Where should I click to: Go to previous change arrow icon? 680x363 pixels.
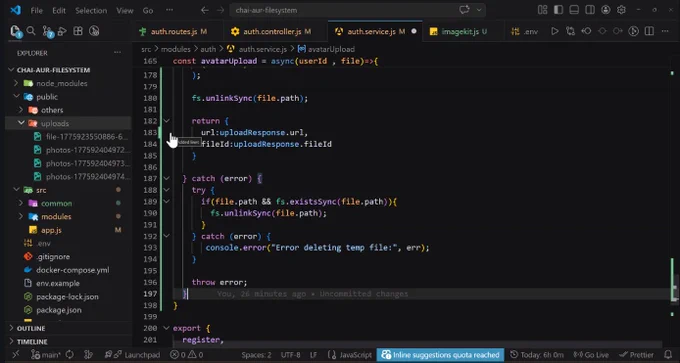click(586, 31)
